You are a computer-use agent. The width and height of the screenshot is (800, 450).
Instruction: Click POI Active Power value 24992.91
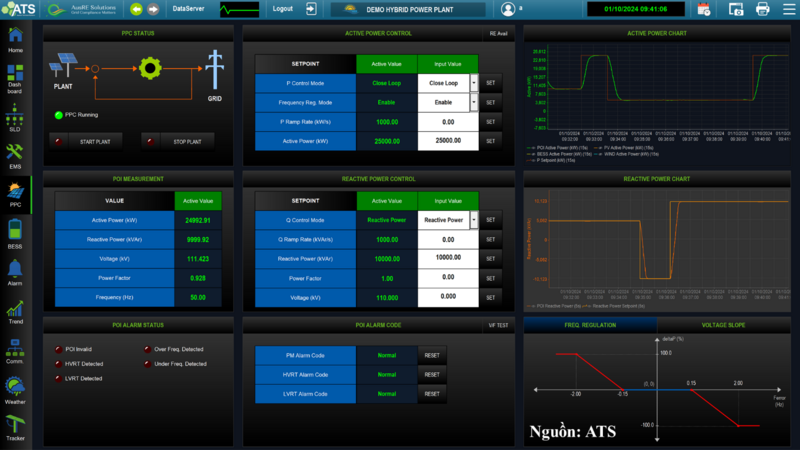coord(198,220)
